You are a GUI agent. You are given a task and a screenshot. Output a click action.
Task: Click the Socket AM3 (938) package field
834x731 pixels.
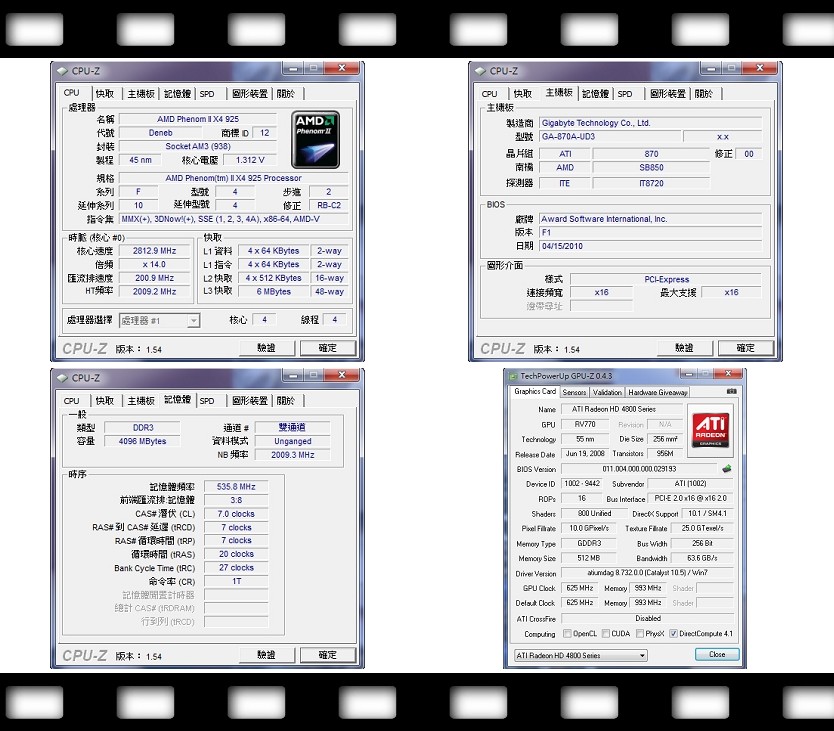[x=198, y=146]
